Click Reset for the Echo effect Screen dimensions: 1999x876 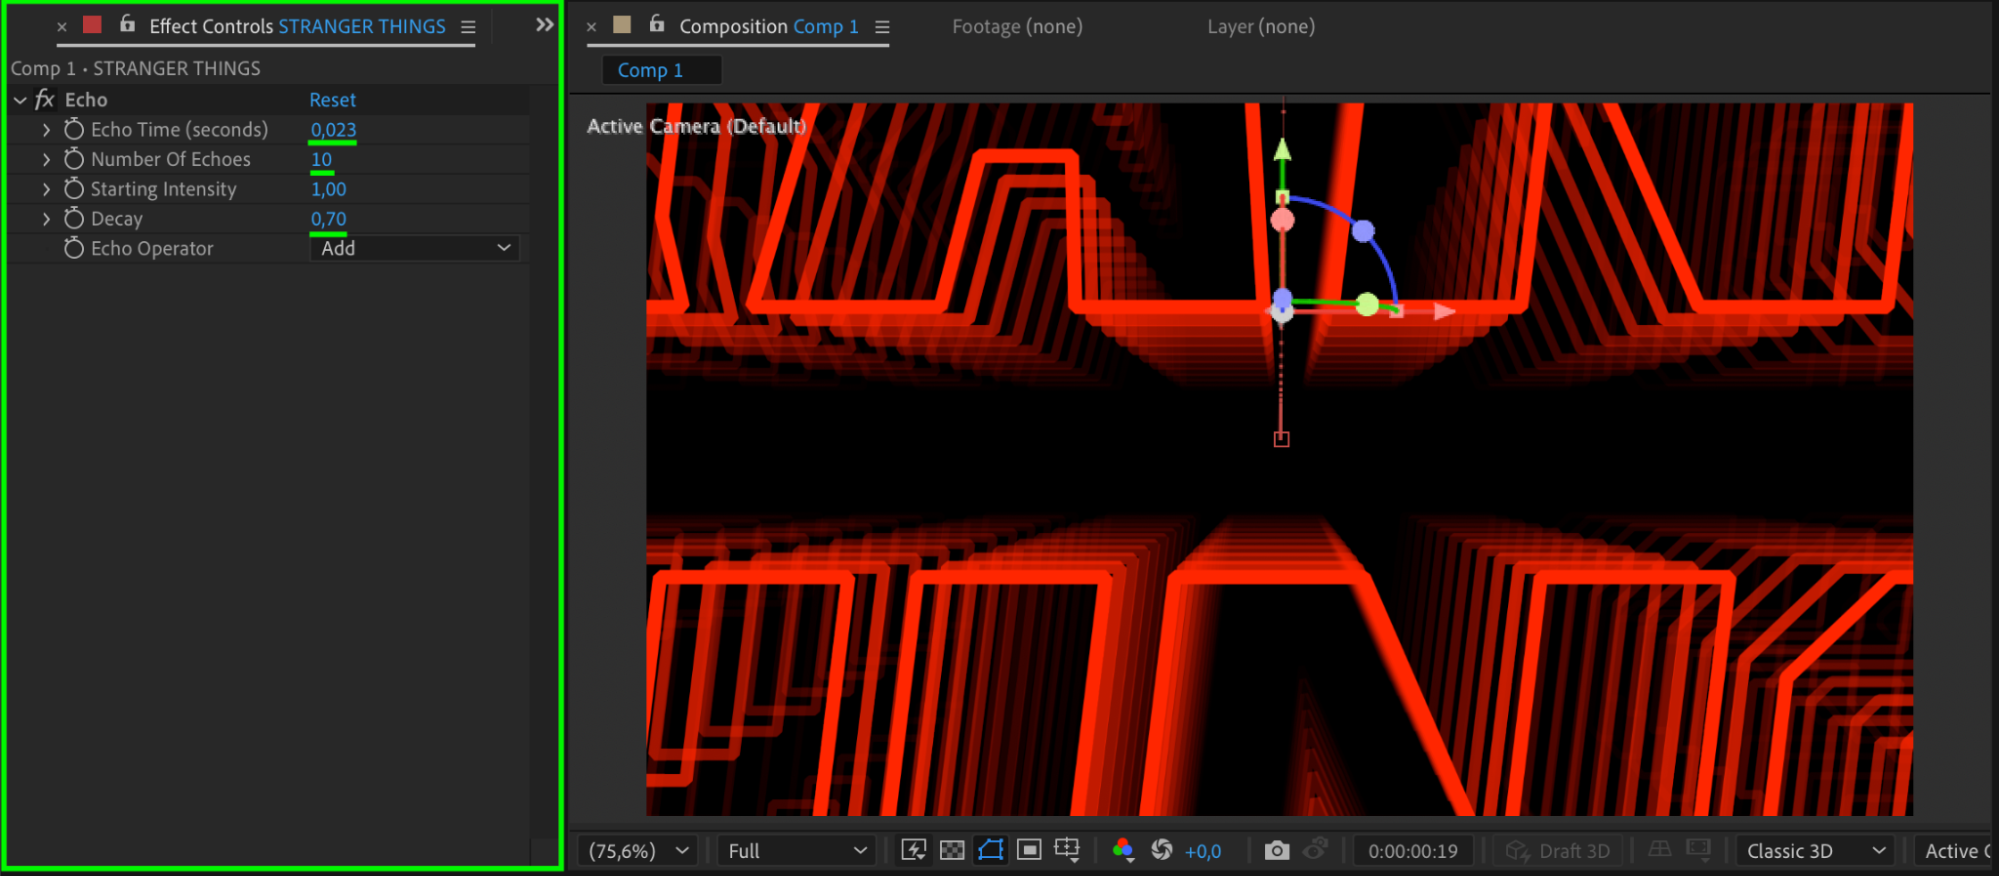(x=332, y=100)
